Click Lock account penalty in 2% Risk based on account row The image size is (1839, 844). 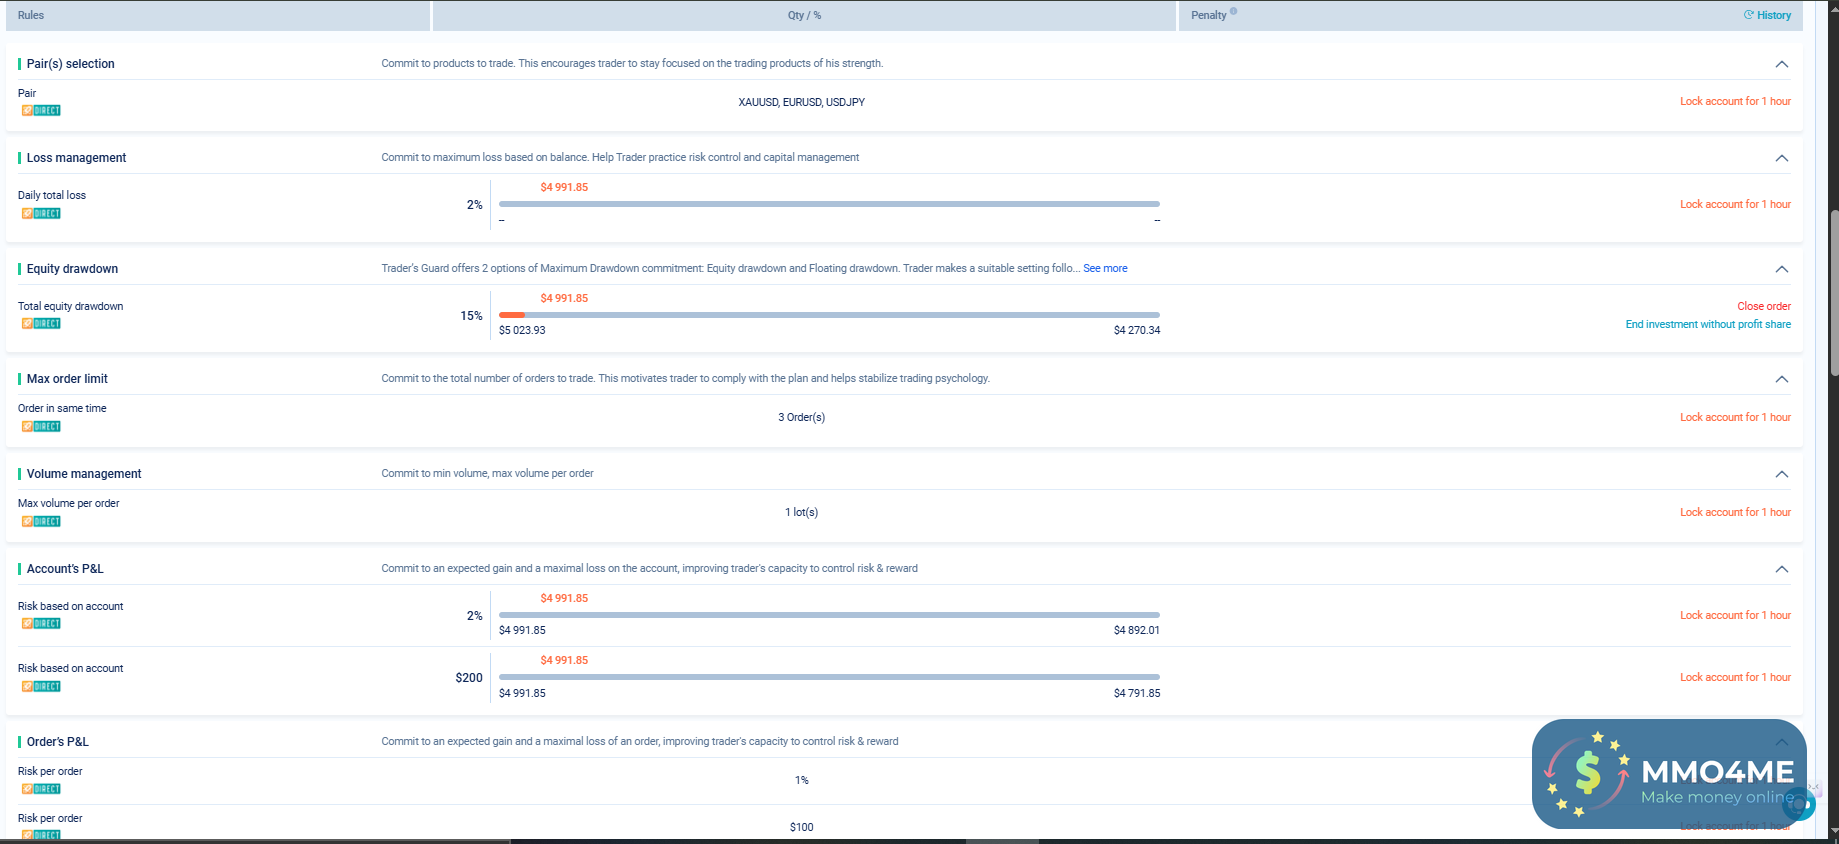(1735, 615)
